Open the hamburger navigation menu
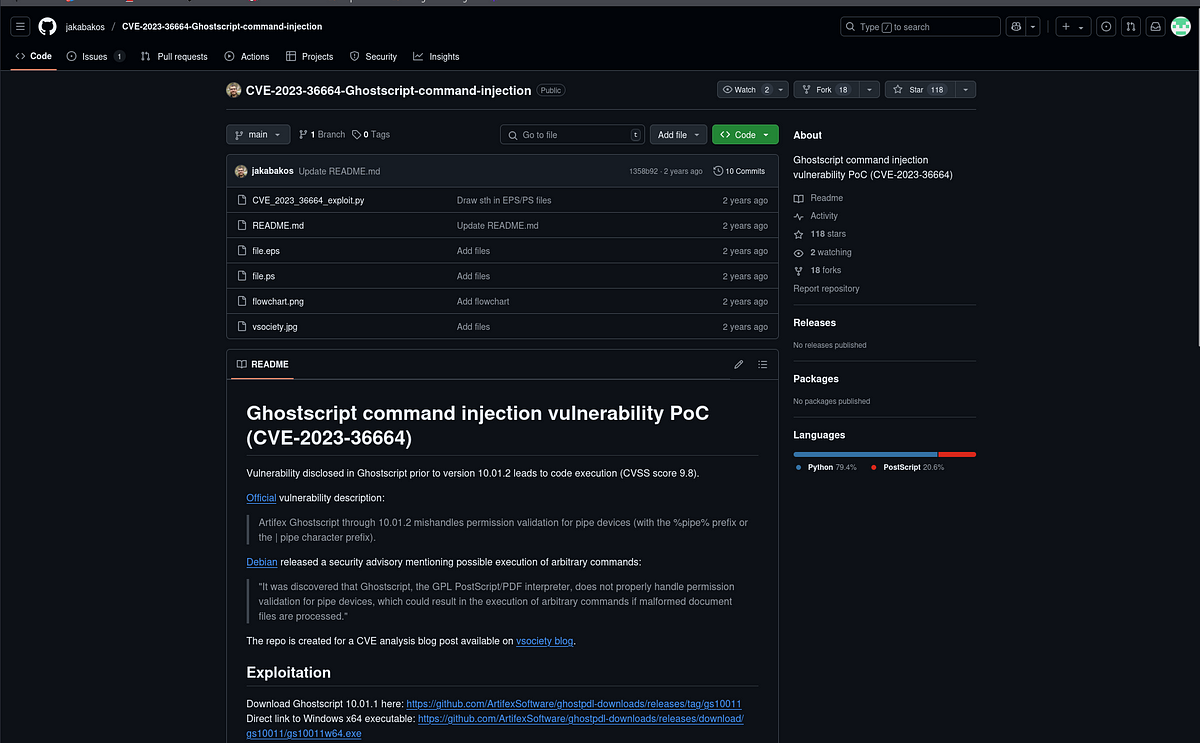The height and width of the screenshot is (743, 1200). pyautogui.click(x=20, y=27)
